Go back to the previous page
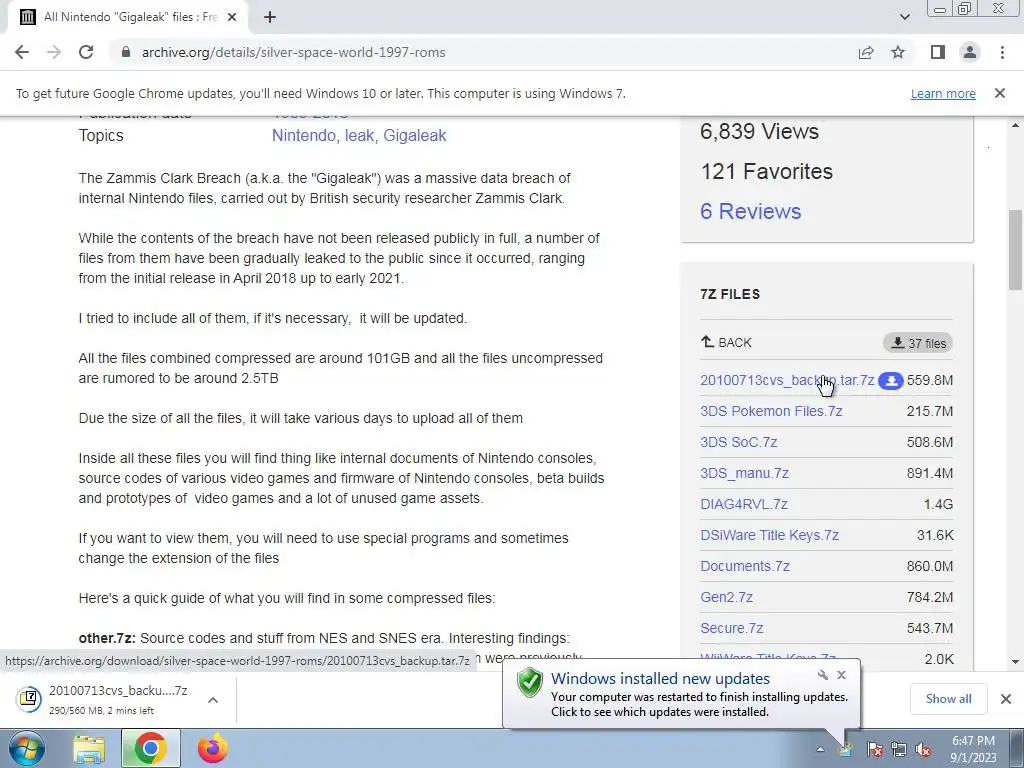The width and height of the screenshot is (1024, 768). pos(22,52)
